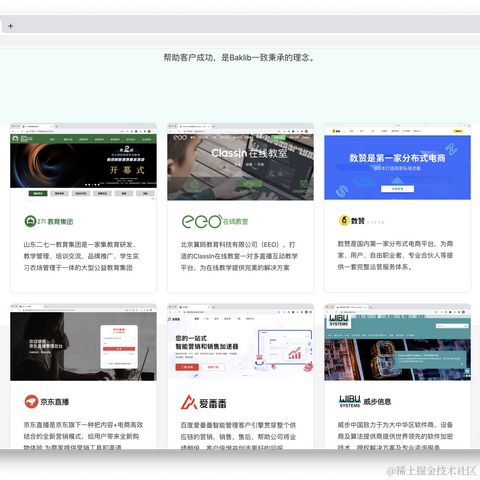Click the 威步中国致力于 description text

395,436
